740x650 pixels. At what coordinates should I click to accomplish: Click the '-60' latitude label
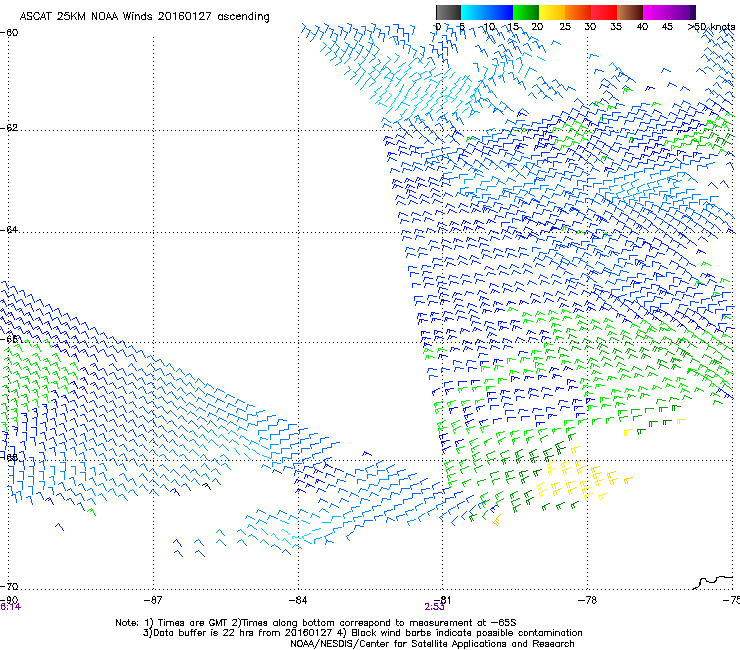(9, 33)
